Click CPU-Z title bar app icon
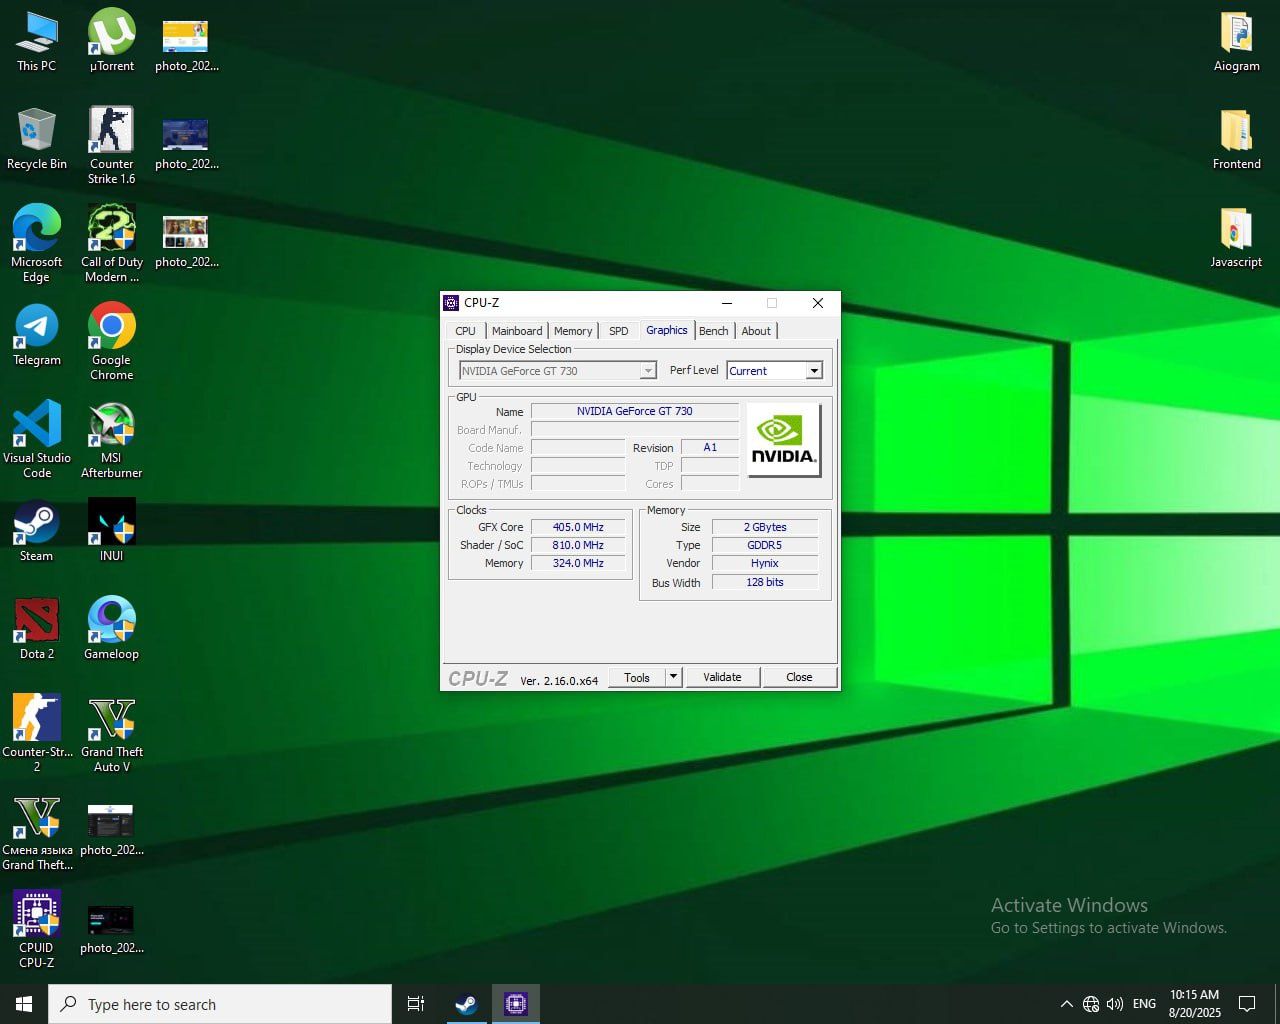 click(451, 303)
